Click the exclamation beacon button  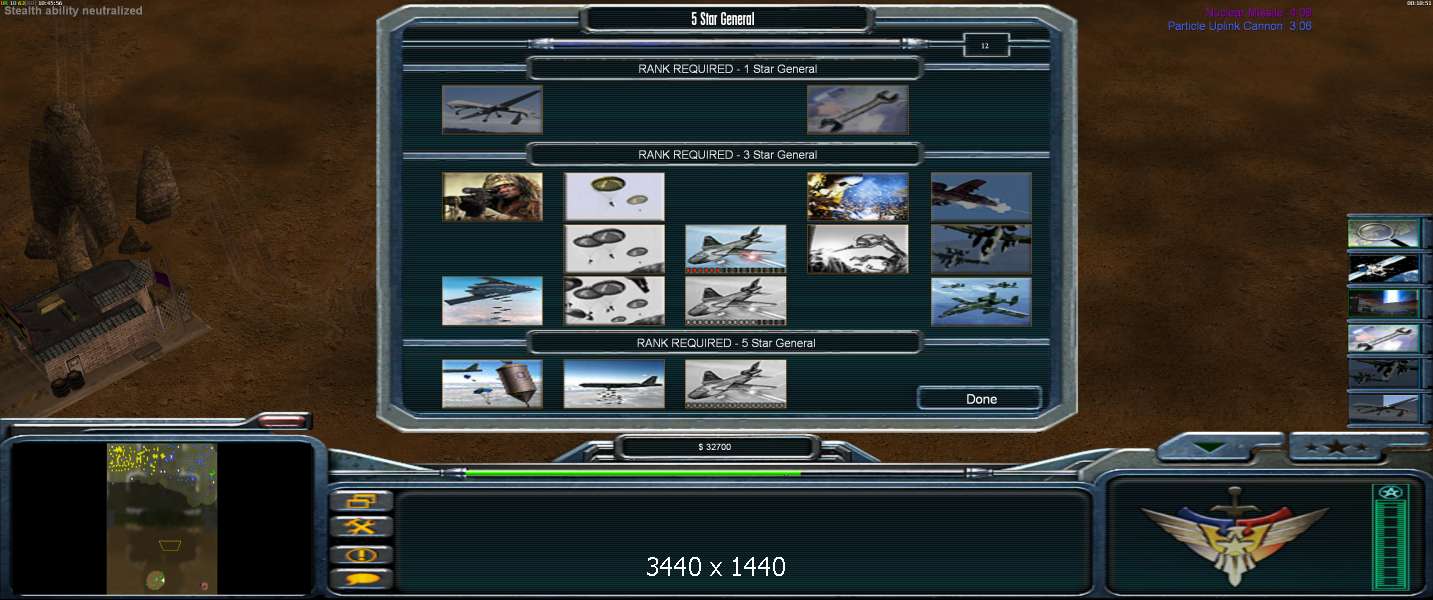point(361,554)
